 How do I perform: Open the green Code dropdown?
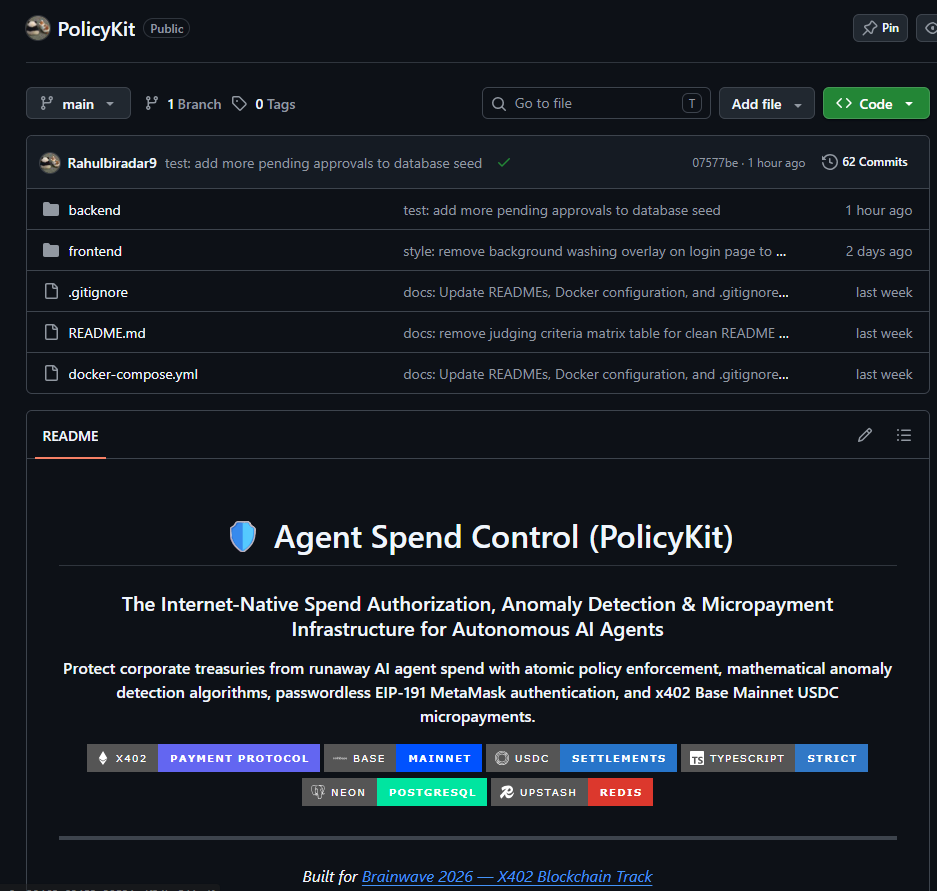pos(876,103)
